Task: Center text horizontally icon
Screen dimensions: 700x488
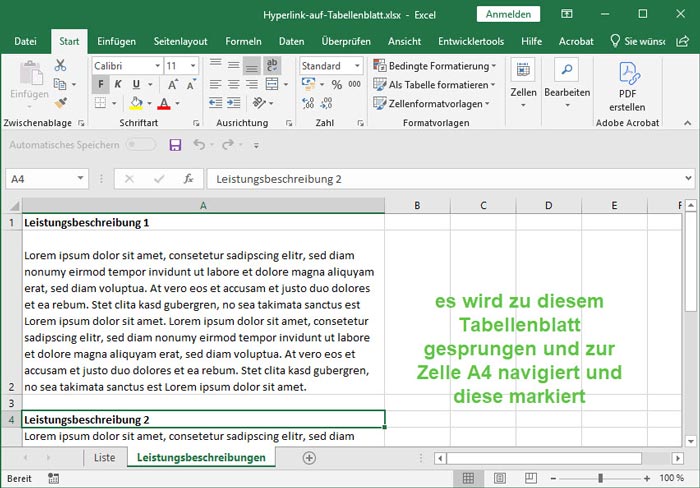Action: [233, 84]
